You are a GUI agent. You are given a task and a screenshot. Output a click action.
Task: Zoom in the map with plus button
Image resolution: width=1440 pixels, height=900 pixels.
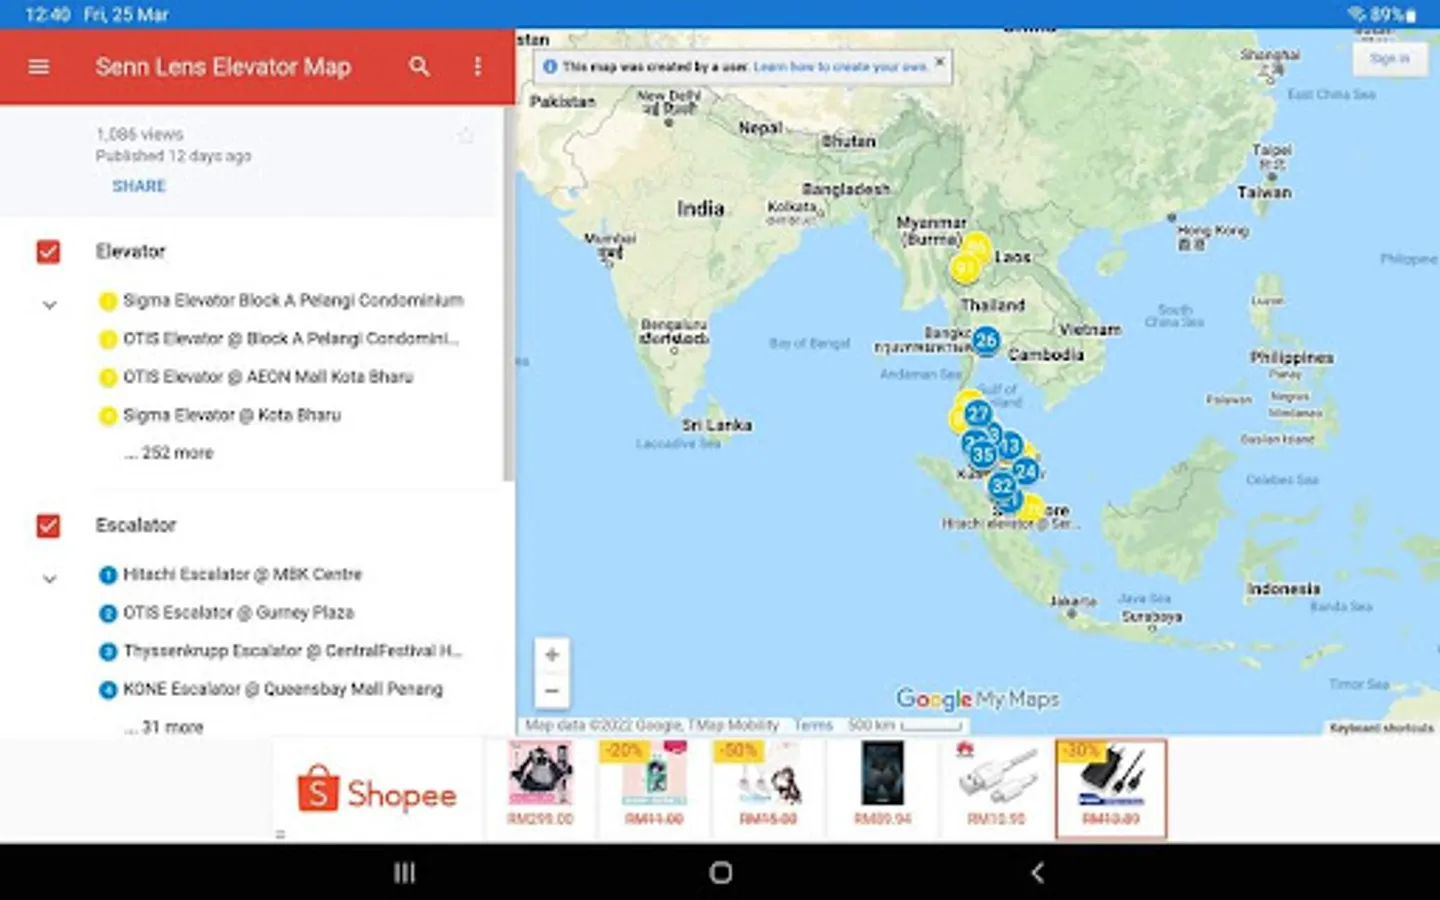pyautogui.click(x=552, y=655)
